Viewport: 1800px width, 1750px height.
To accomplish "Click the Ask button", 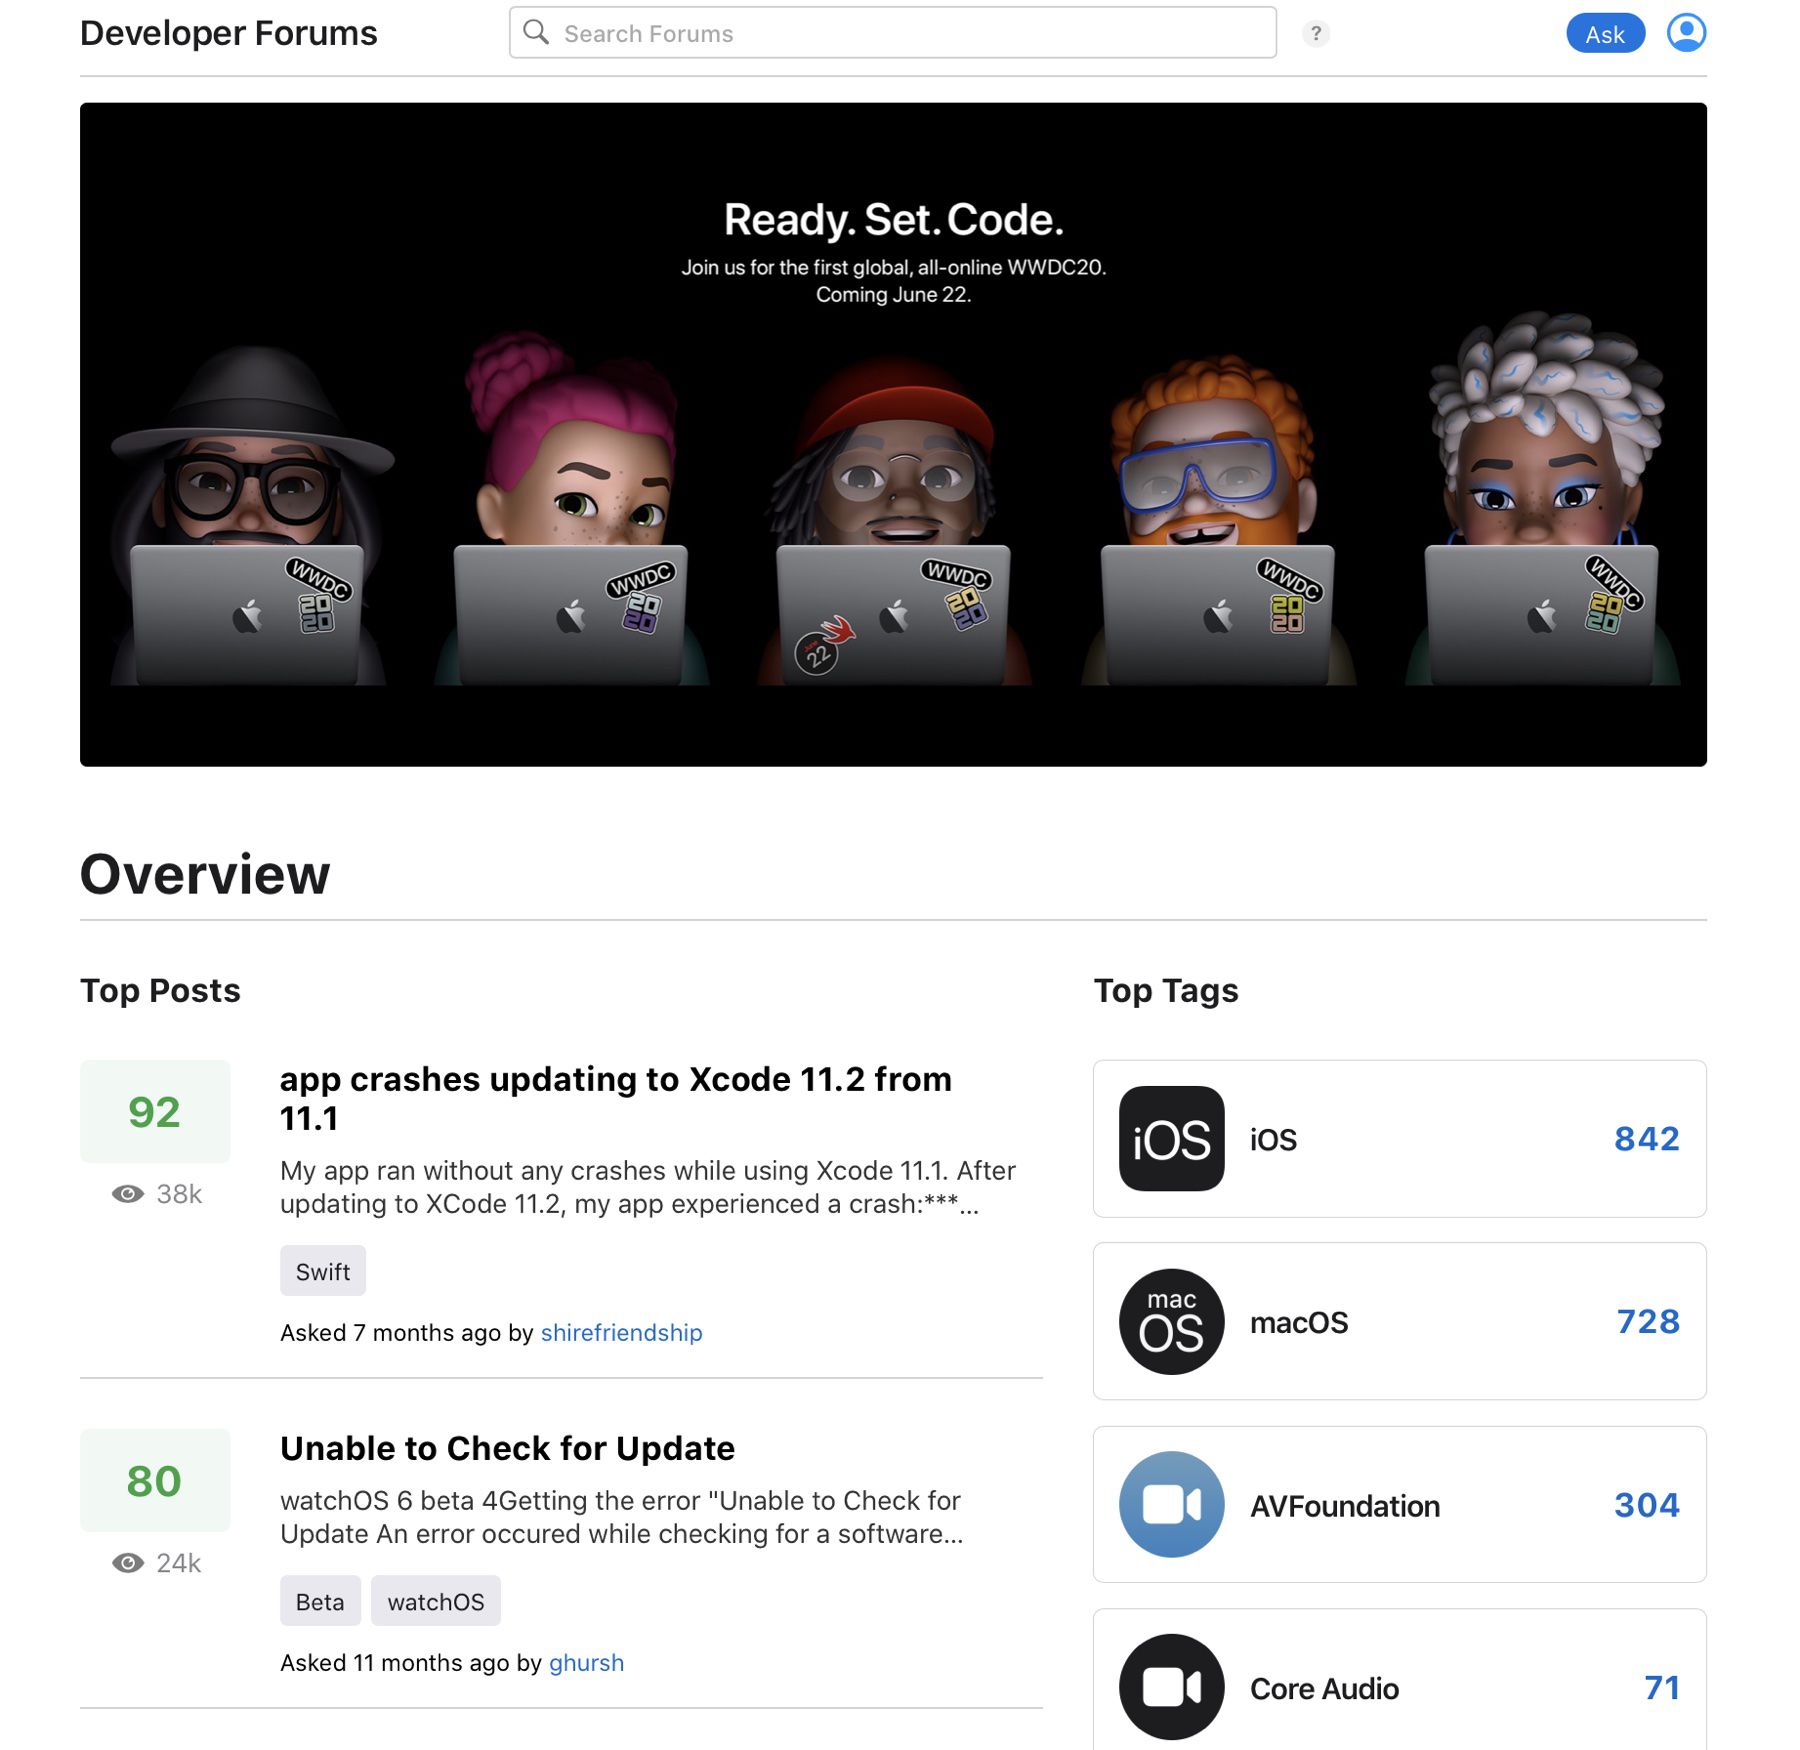I will (x=1604, y=33).
